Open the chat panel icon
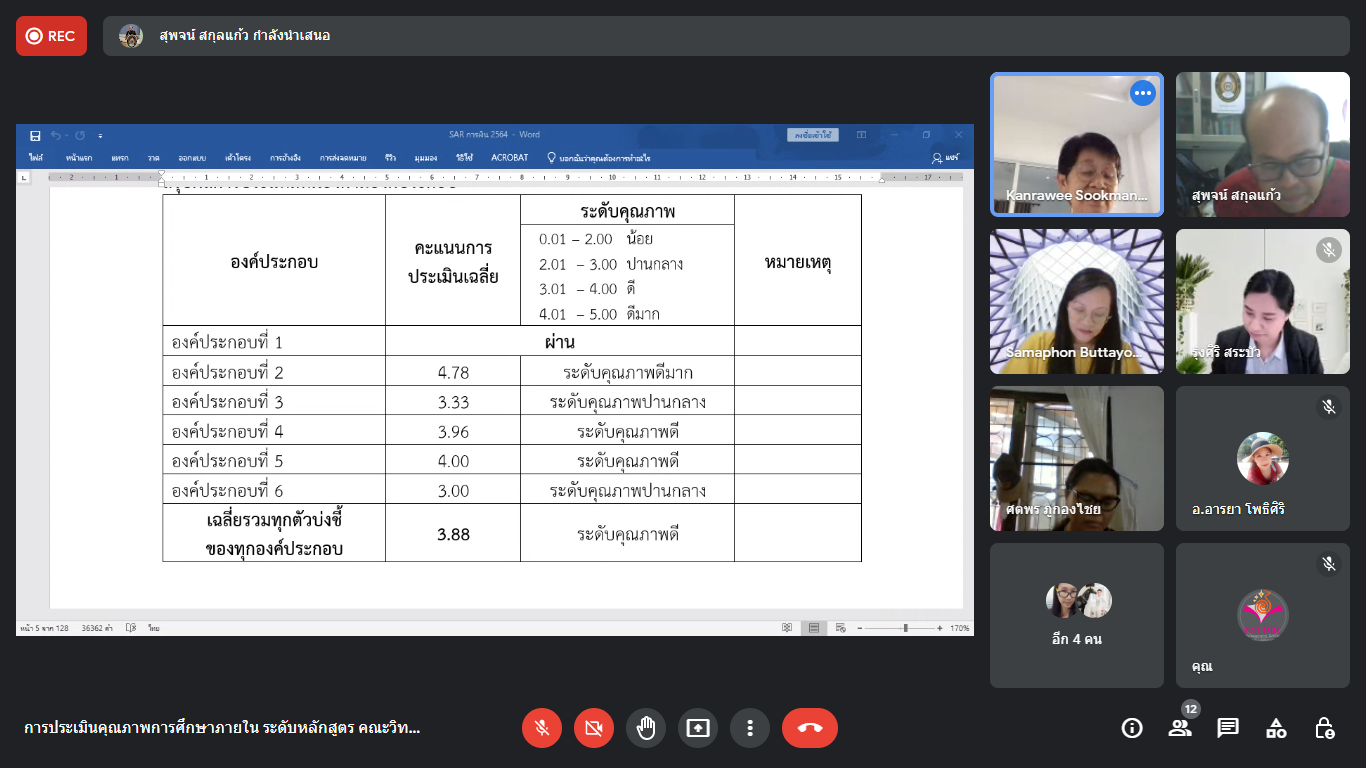The height and width of the screenshot is (768, 1366). [x=1228, y=728]
